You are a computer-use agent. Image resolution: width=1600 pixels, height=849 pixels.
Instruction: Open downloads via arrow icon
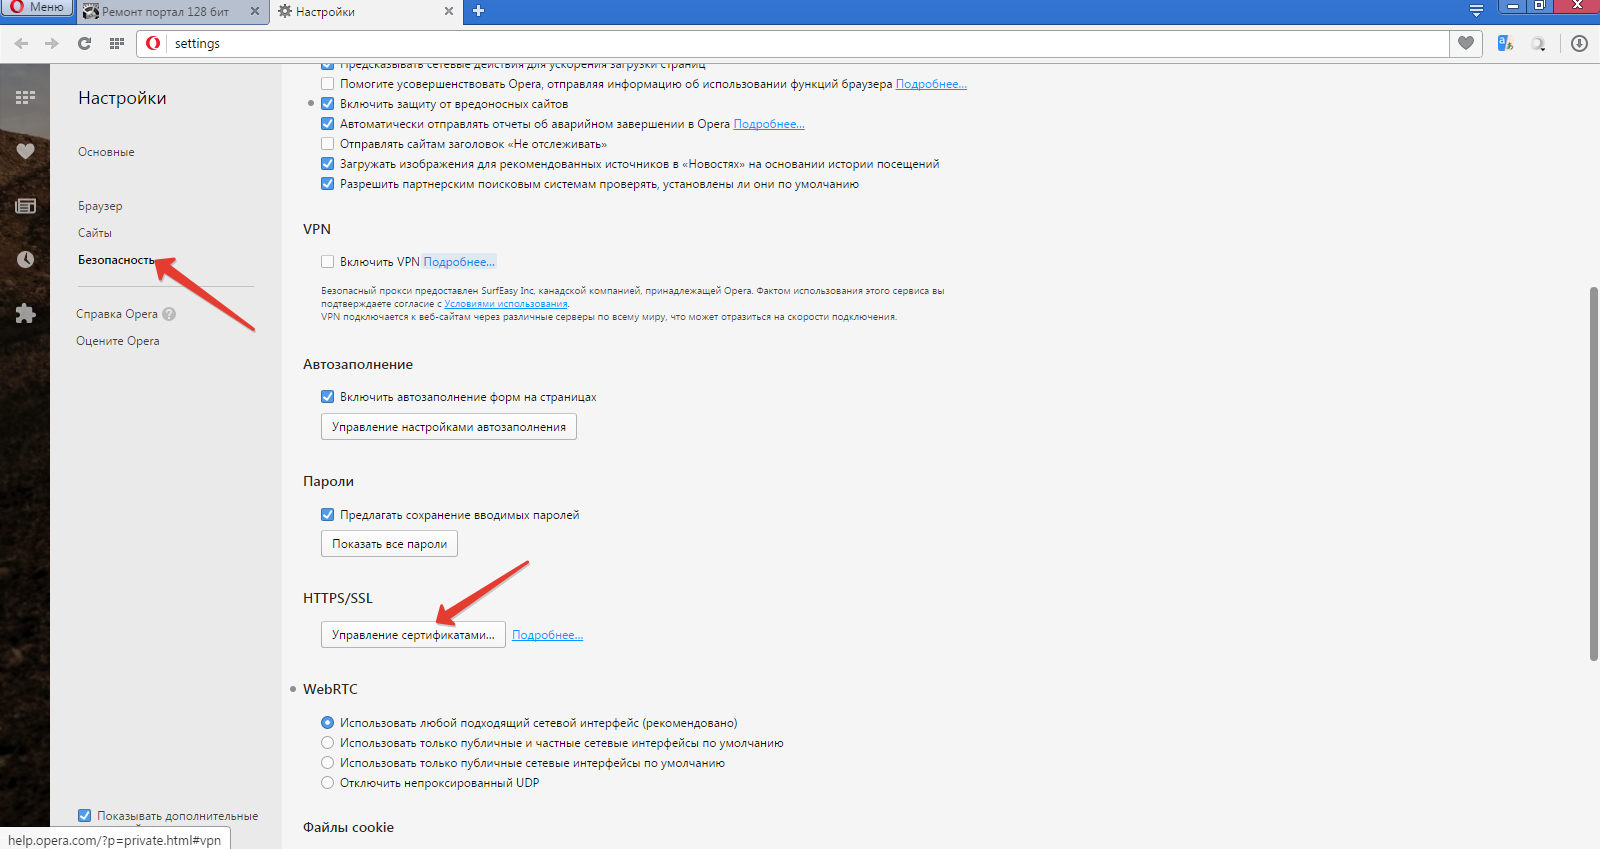pyautogui.click(x=1579, y=43)
